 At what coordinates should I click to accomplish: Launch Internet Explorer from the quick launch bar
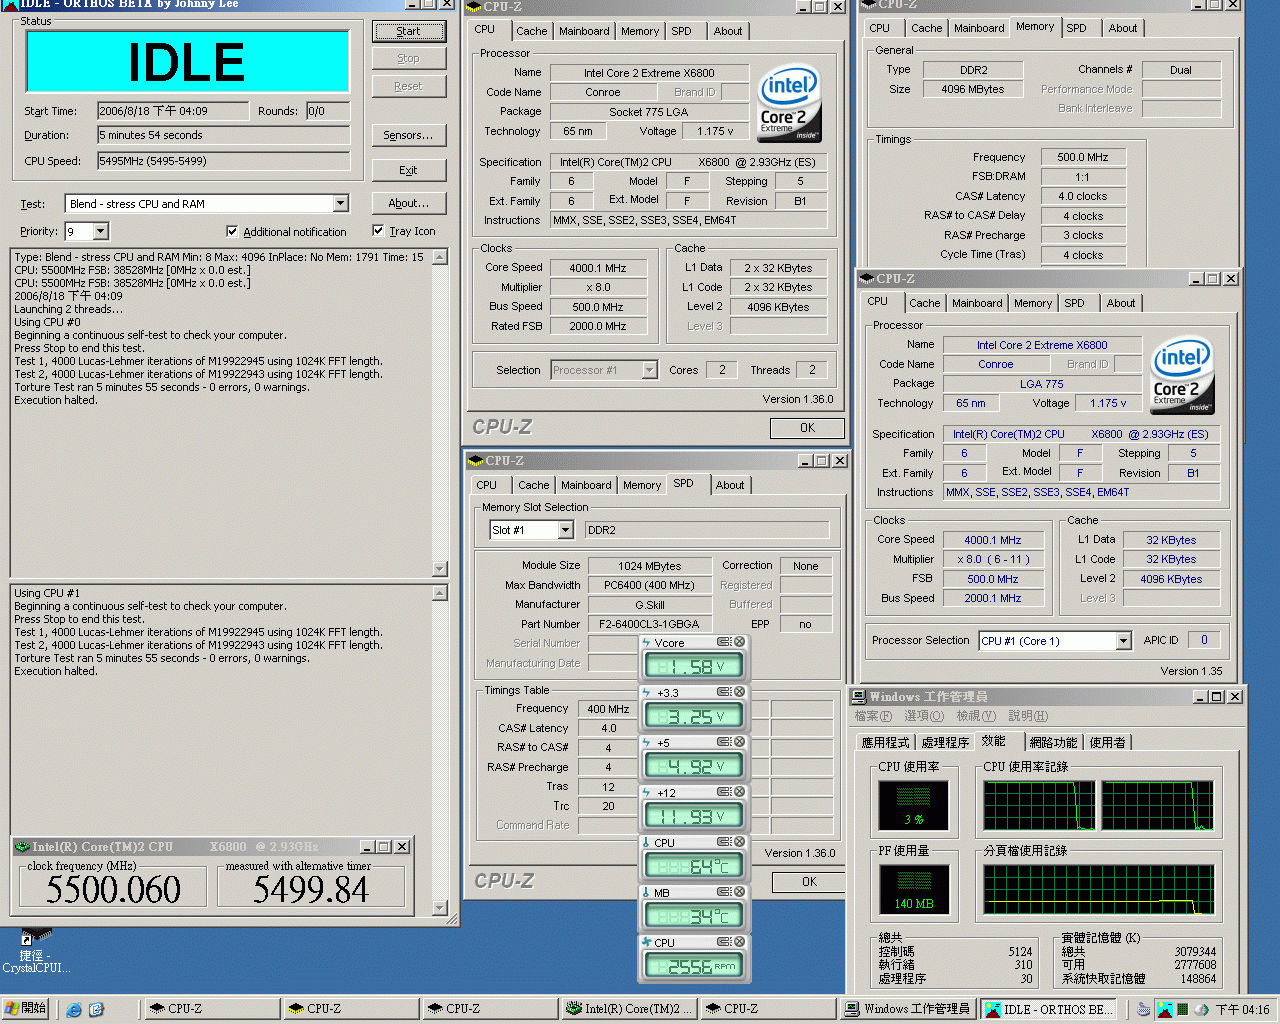tap(74, 1009)
